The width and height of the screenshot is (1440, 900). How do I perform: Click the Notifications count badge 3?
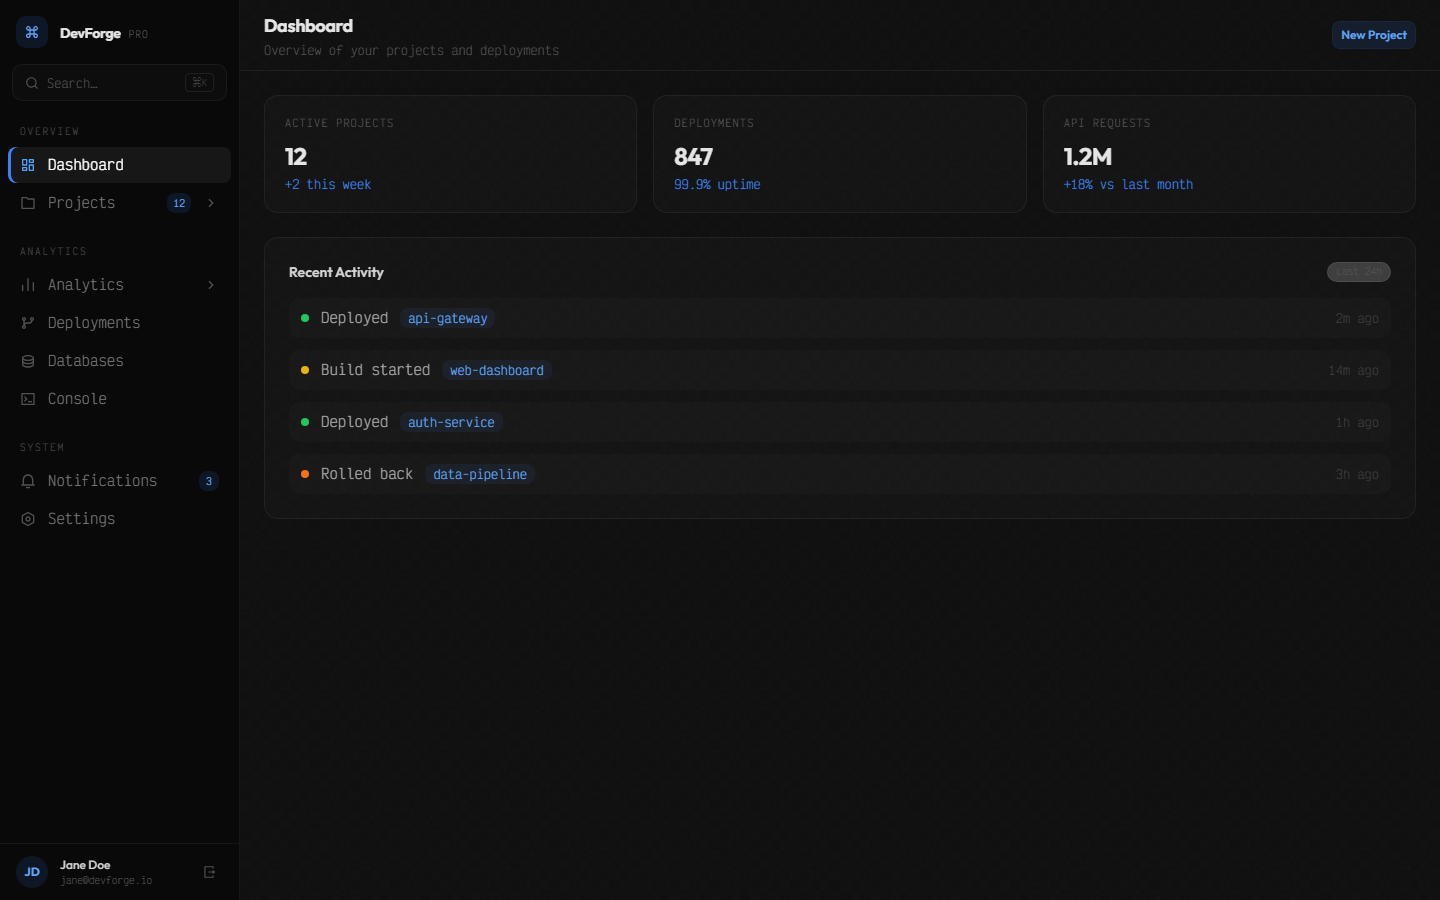[209, 481]
